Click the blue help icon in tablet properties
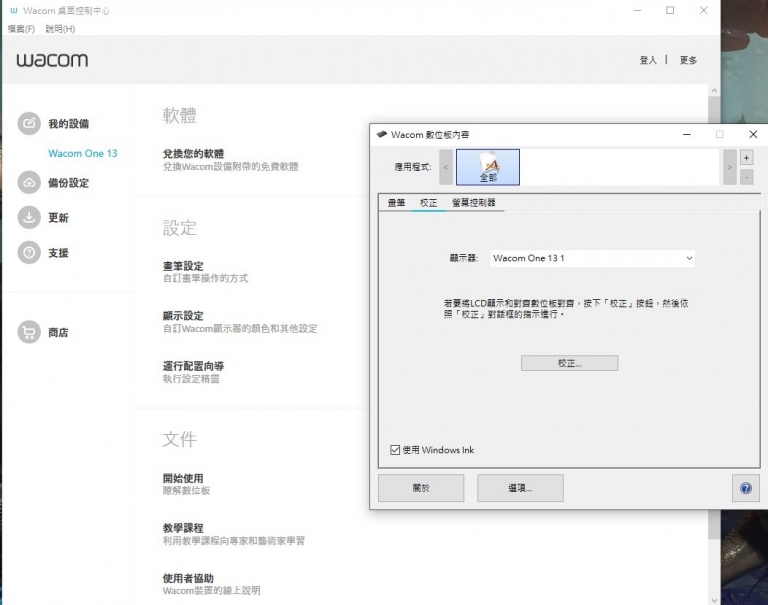The image size is (768, 605). [x=745, y=488]
